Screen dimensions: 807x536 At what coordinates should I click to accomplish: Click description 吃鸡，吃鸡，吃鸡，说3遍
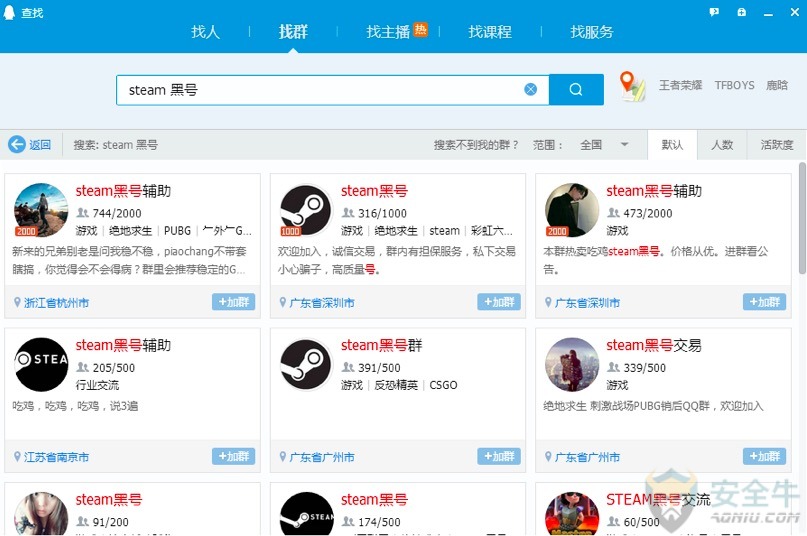click(x=75, y=406)
